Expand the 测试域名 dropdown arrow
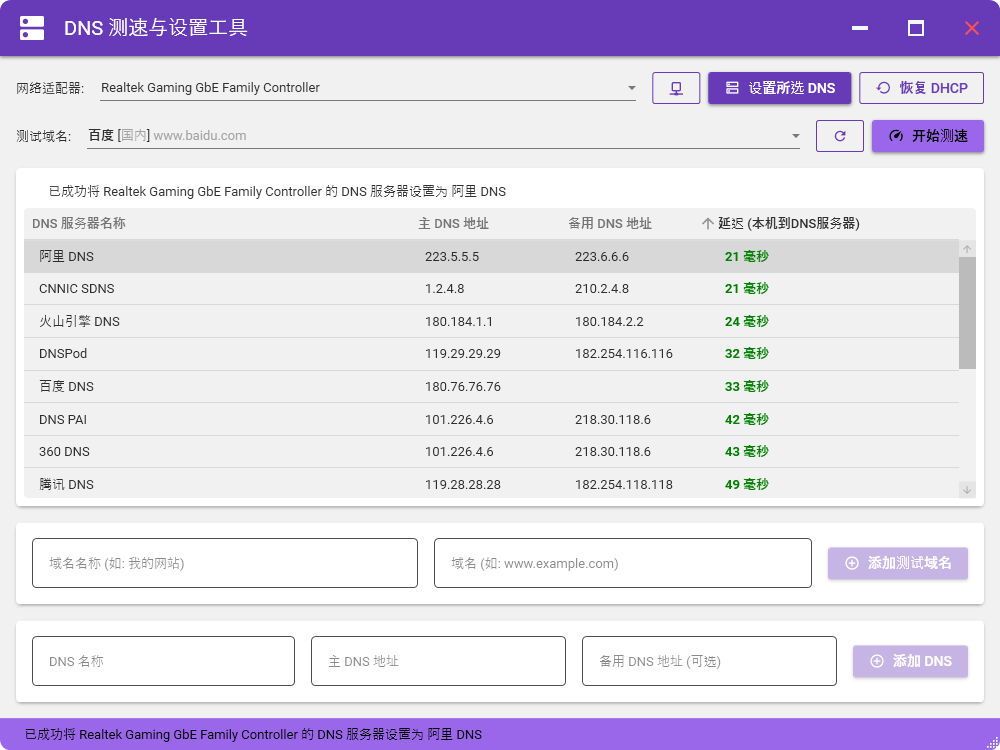1000x750 pixels. coord(795,136)
